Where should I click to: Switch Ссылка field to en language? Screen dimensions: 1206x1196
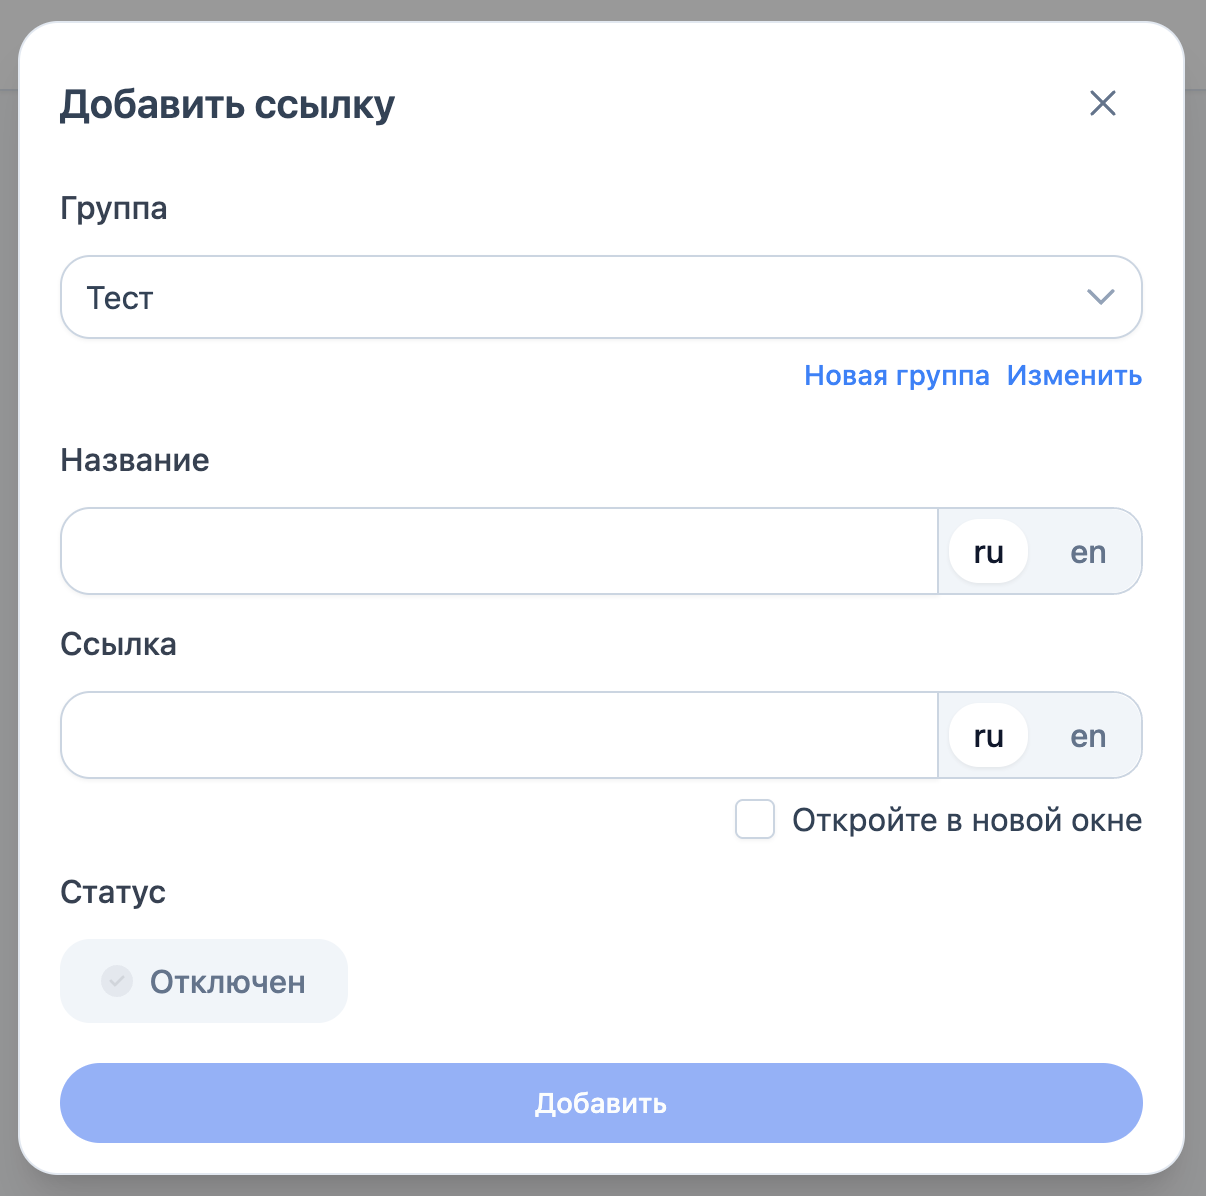click(1088, 736)
